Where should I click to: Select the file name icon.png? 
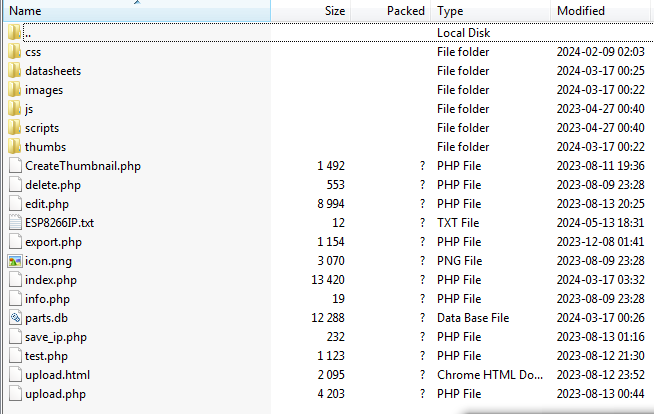point(48,261)
